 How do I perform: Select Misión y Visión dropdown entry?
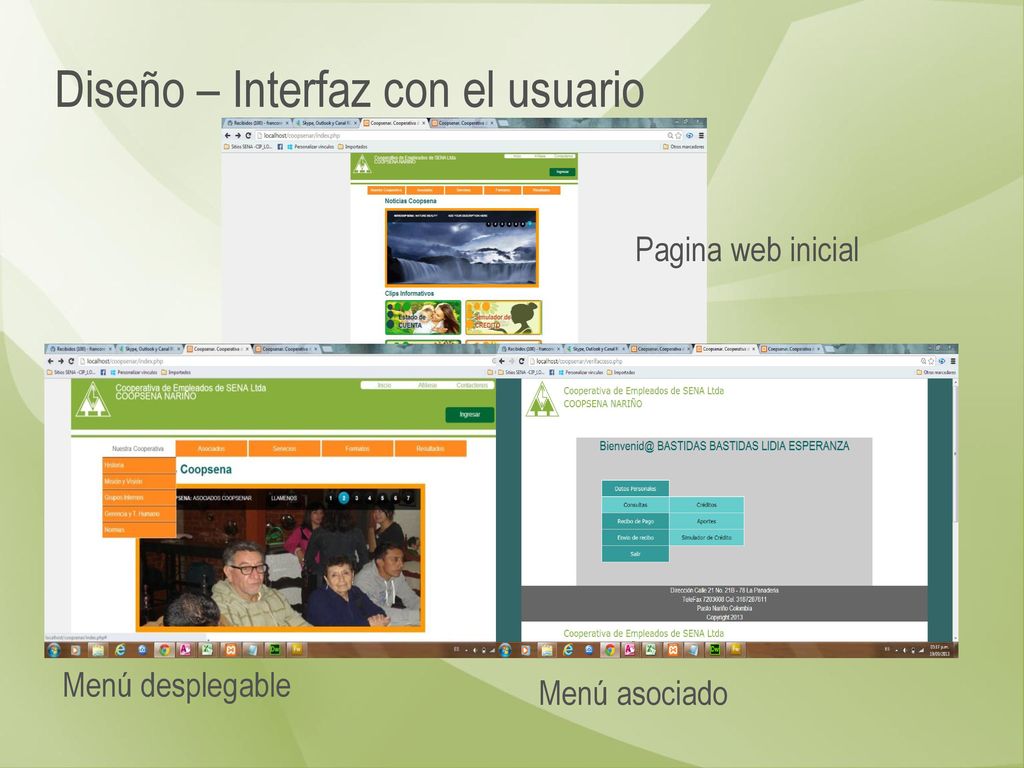click(x=139, y=481)
